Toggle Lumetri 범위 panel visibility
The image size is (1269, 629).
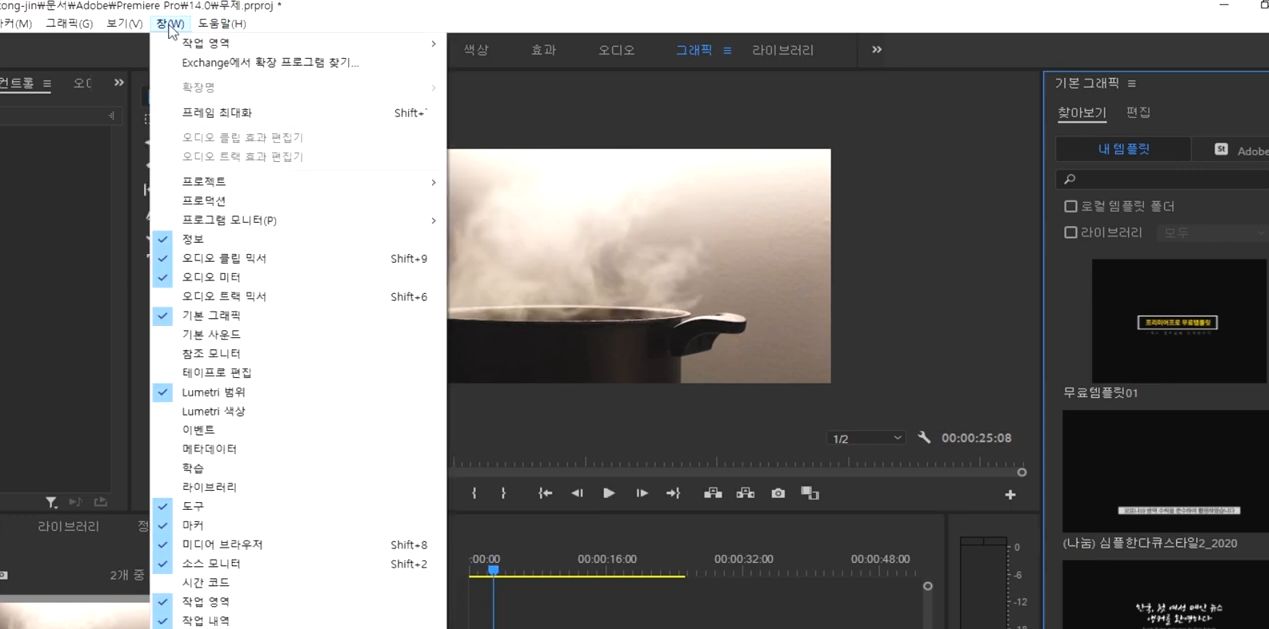(x=298, y=392)
